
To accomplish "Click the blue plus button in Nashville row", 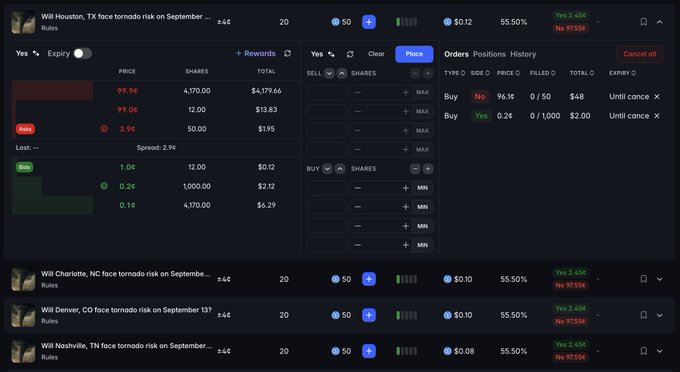I will click(369, 351).
